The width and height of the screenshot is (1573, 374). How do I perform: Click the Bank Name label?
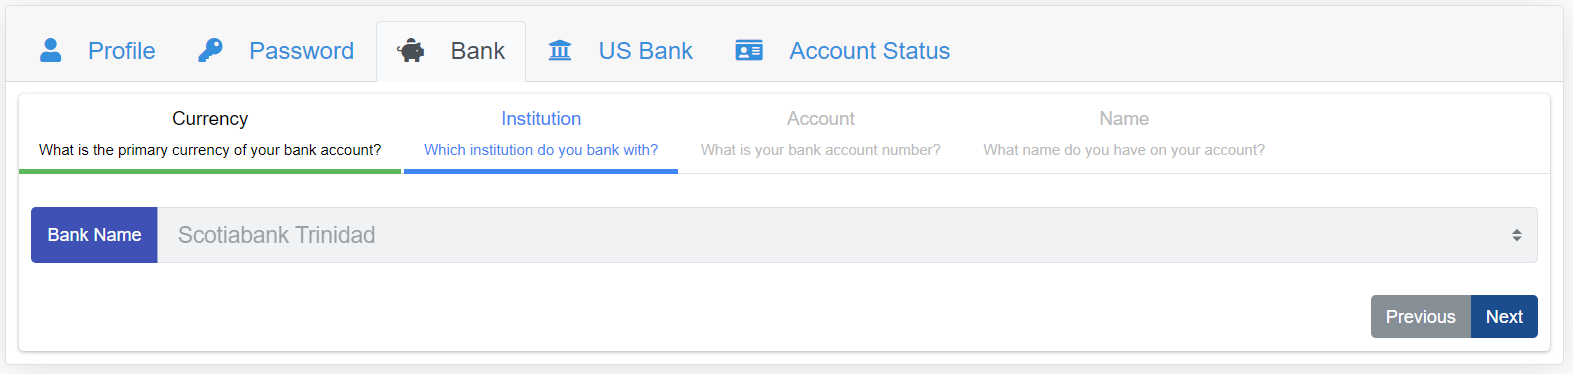(94, 235)
